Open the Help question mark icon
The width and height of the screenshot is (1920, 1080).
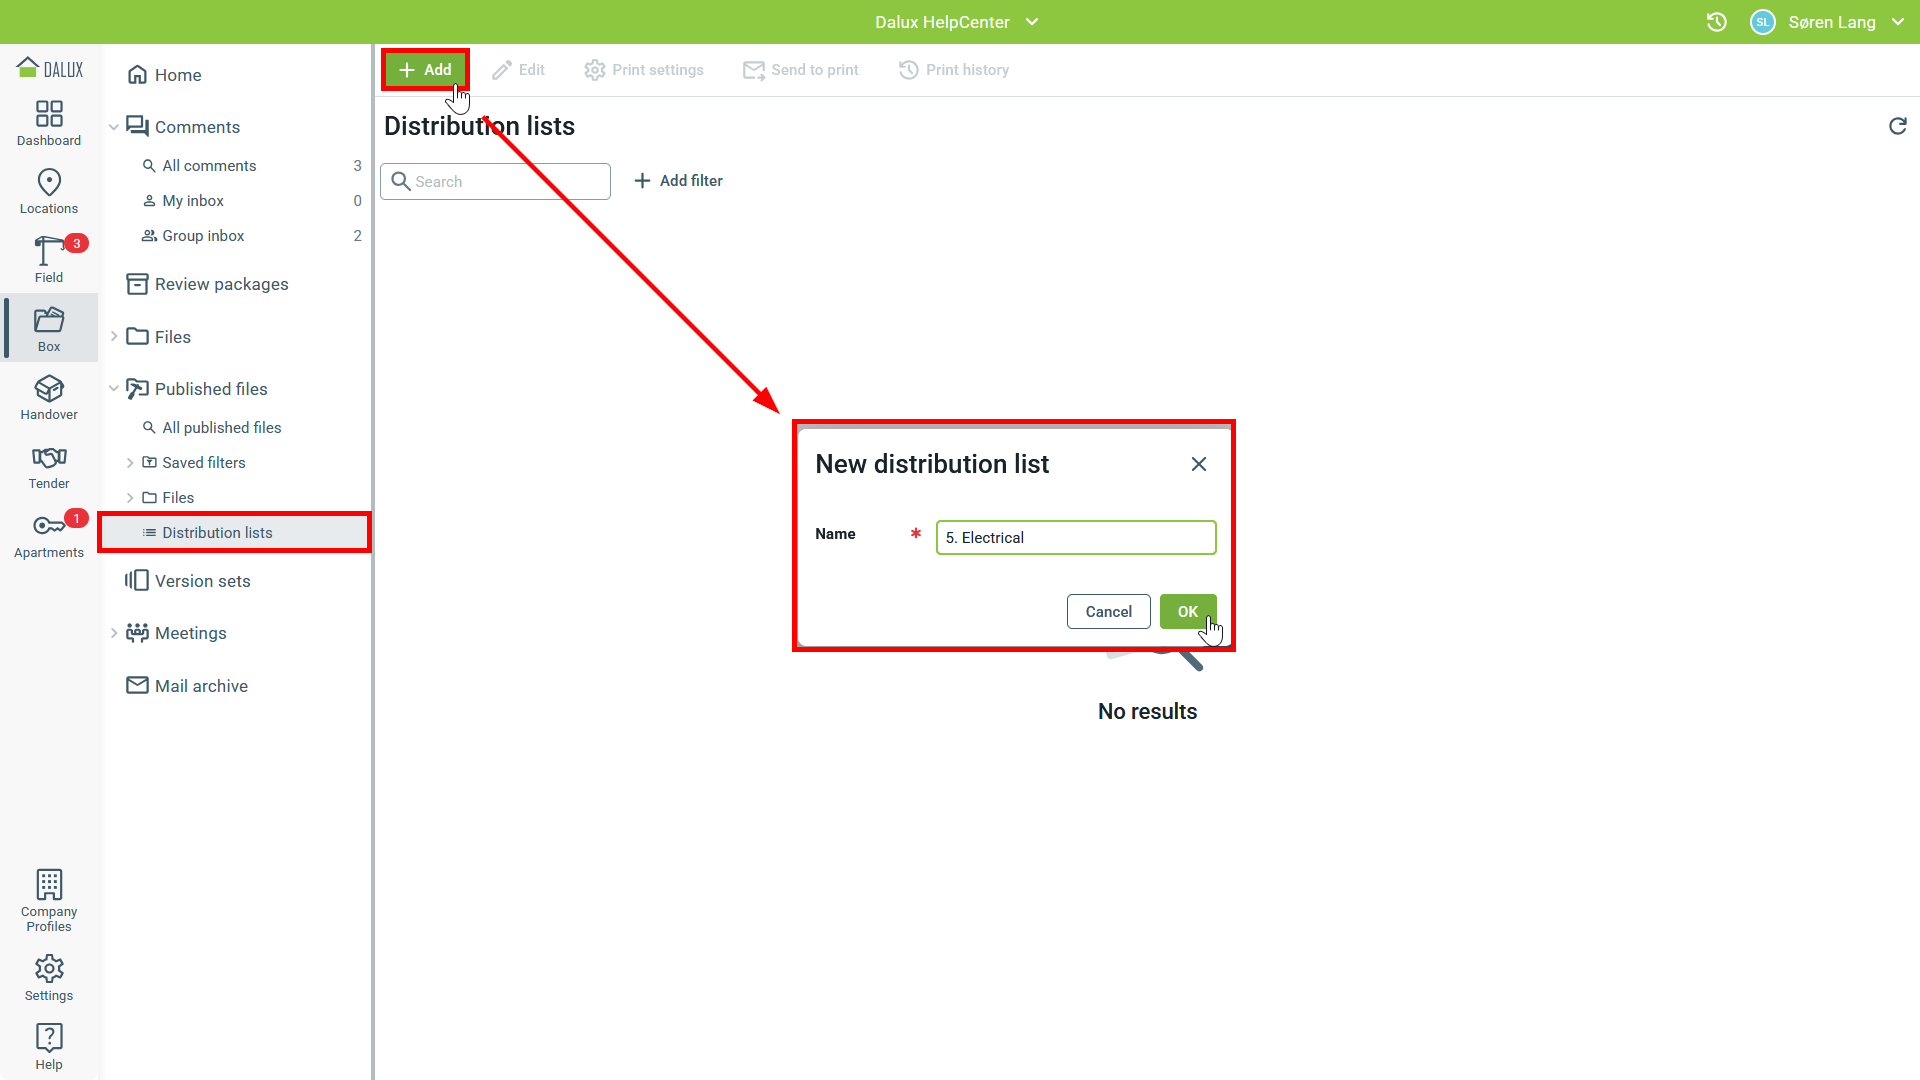[x=49, y=1037]
